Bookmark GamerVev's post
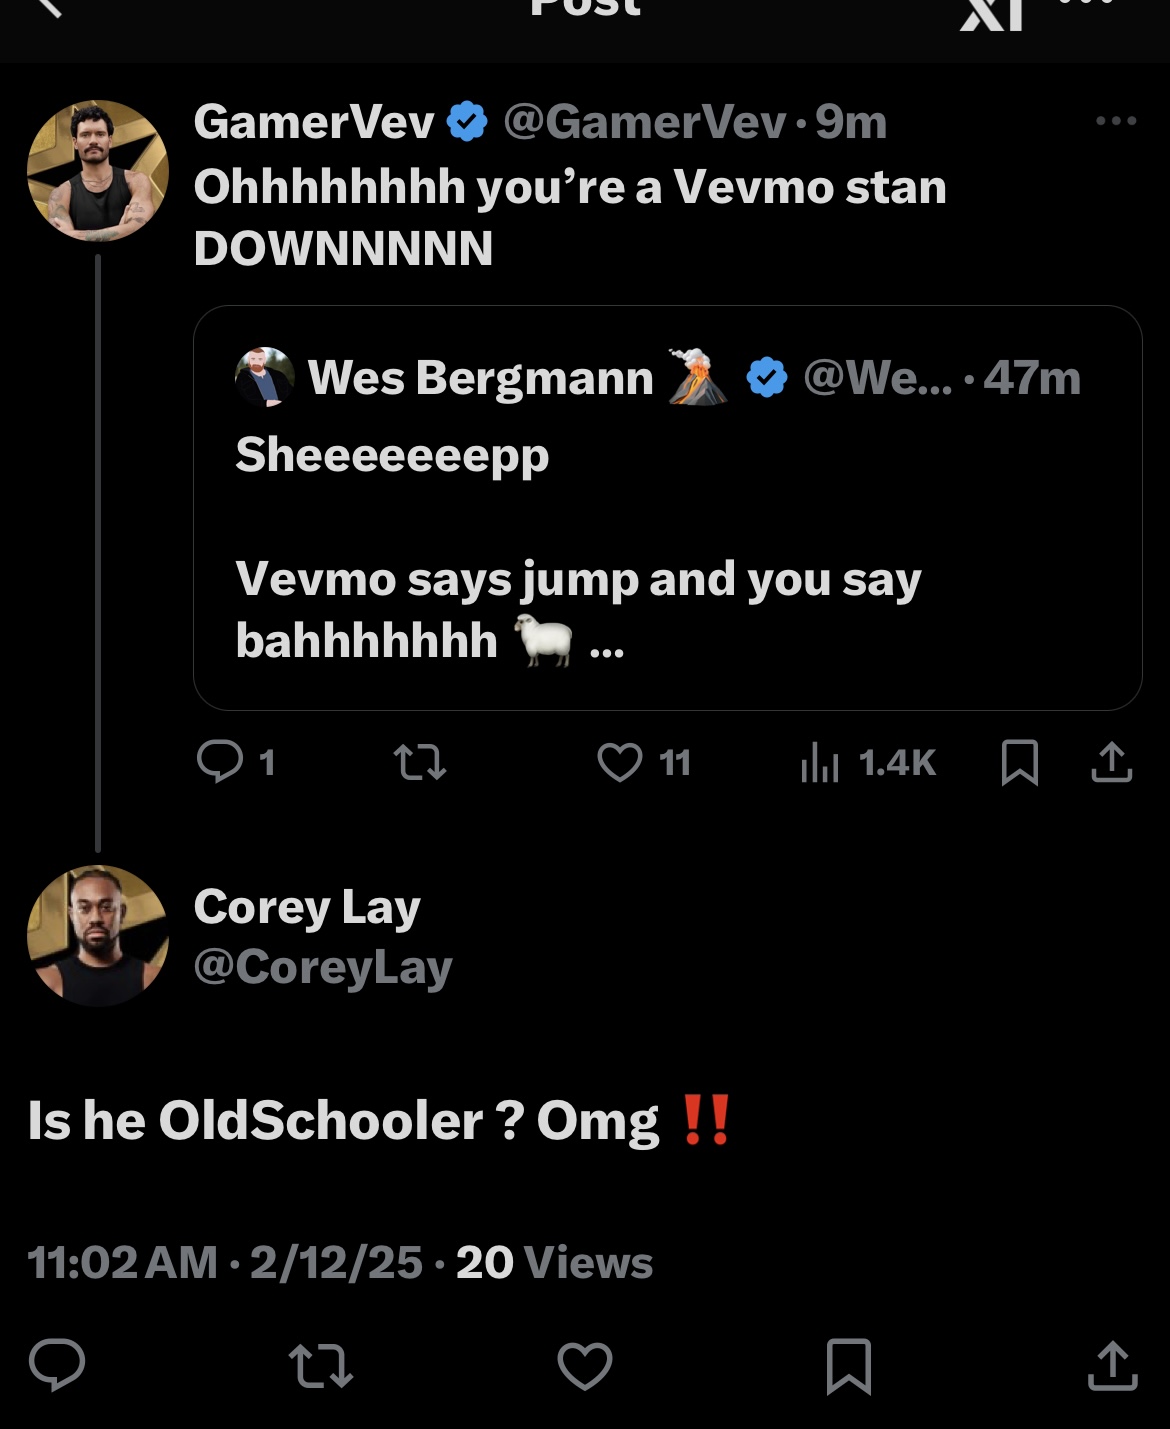This screenshot has height=1429, width=1170. (x=1020, y=763)
